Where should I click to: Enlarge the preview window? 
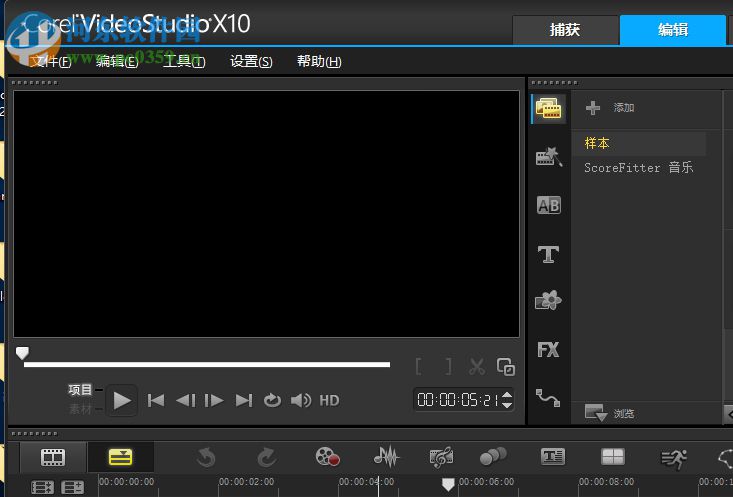[x=506, y=367]
